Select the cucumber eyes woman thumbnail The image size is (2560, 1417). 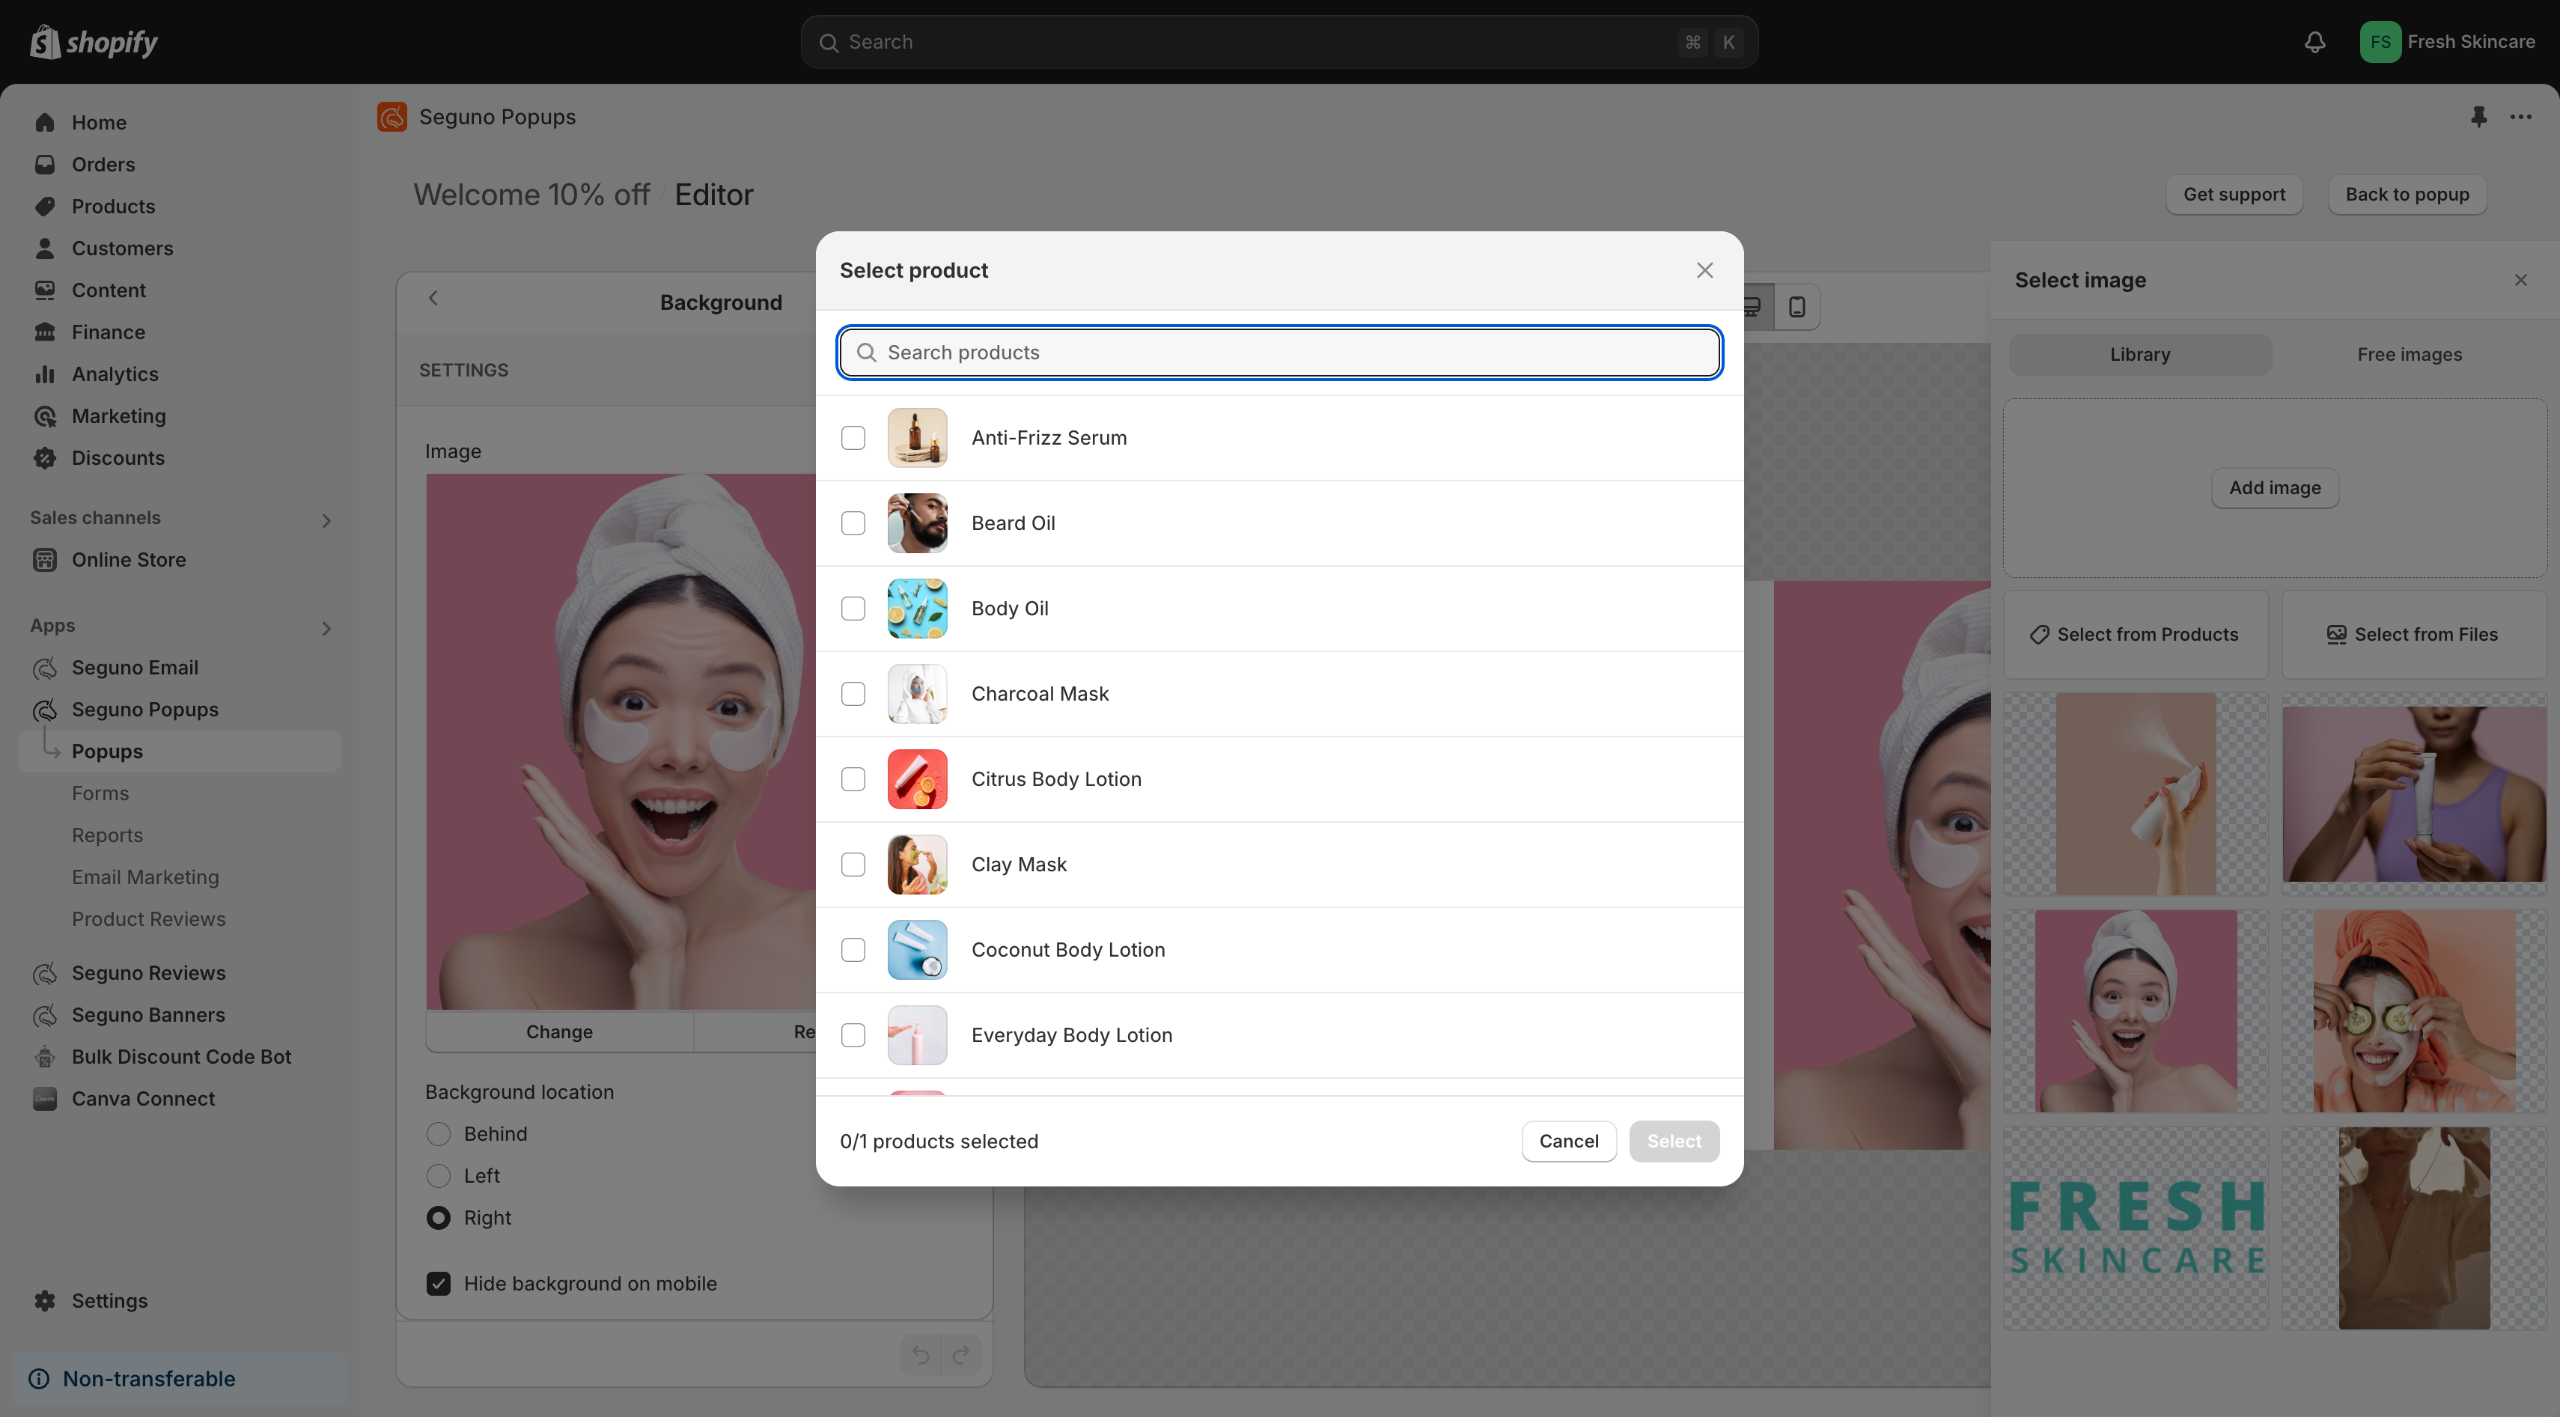click(x=2413, y=1011)
